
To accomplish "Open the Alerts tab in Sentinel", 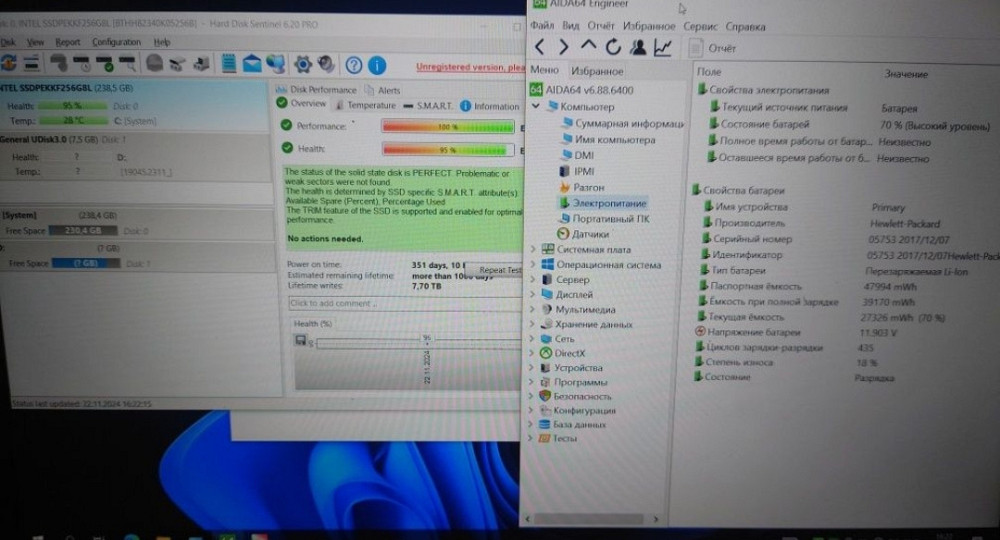I will click(x=383, y=91).
